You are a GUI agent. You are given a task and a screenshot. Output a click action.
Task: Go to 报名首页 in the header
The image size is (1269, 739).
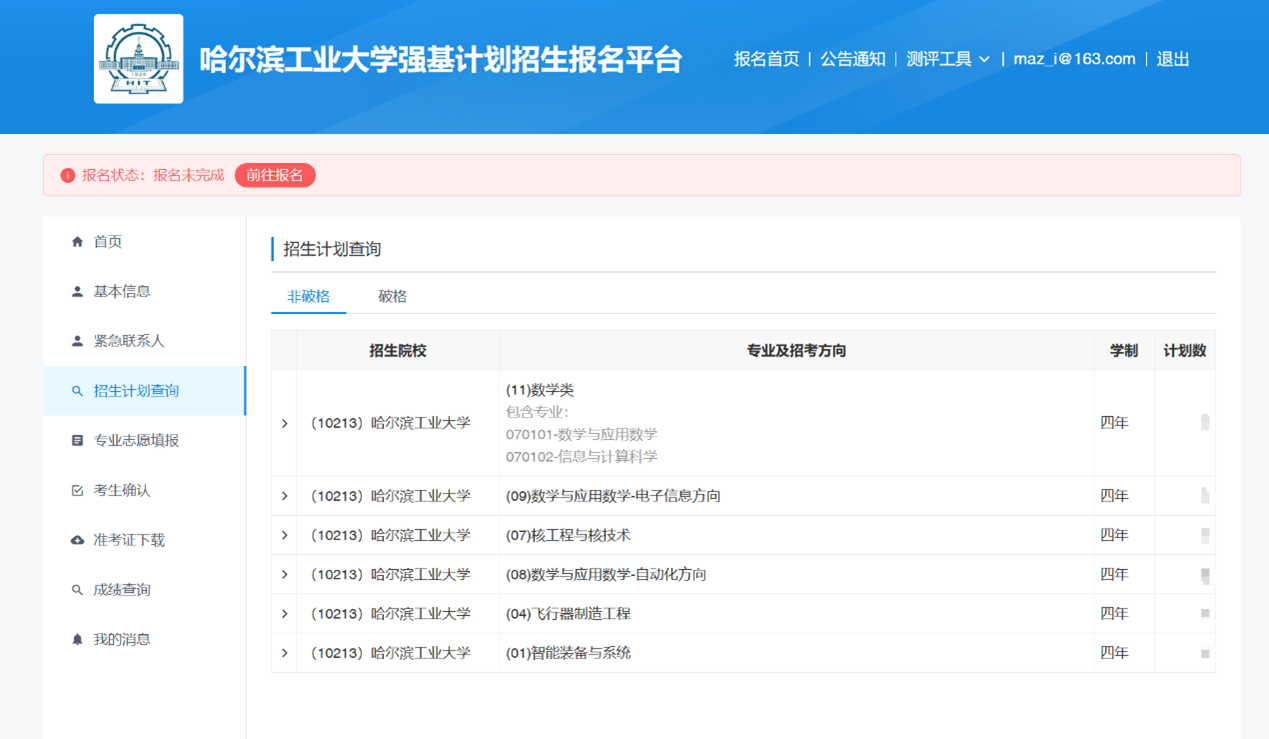[766, 59]
